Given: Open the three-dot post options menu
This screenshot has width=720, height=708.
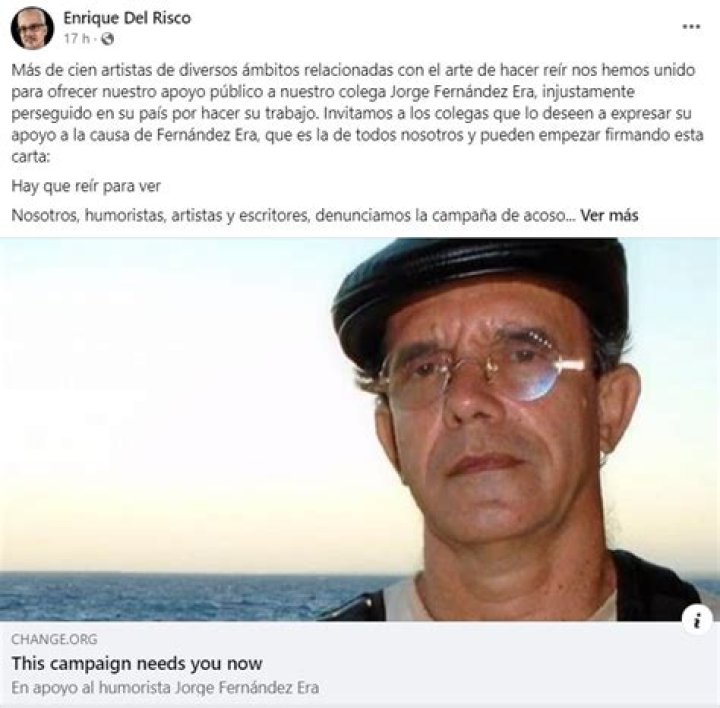Looking at the screenshot, I should [691, 26].
